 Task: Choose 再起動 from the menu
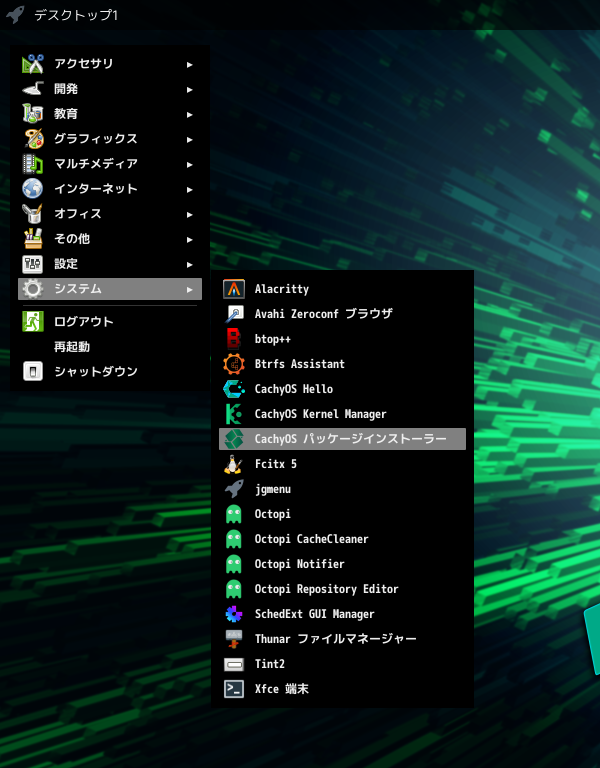(72, 346)
